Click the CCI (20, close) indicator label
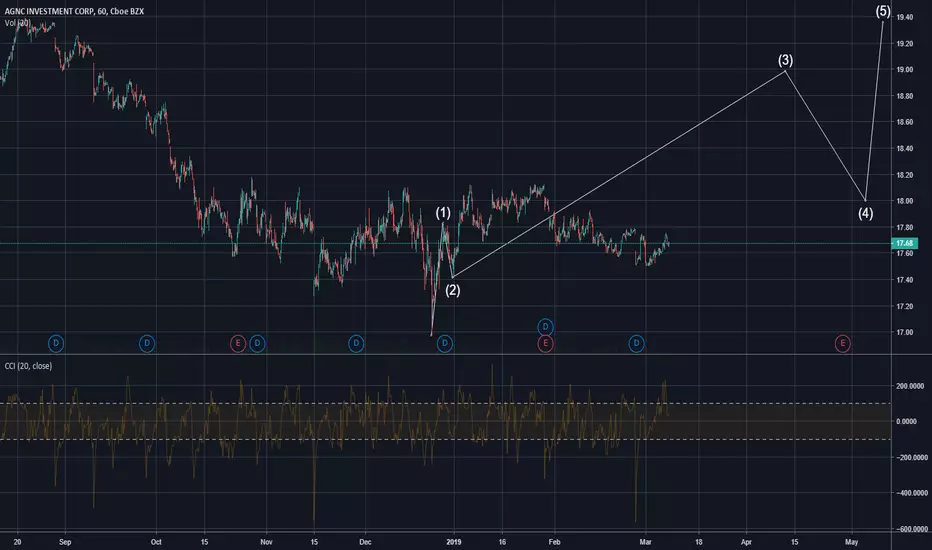932x550 pixels. [28, 366]
